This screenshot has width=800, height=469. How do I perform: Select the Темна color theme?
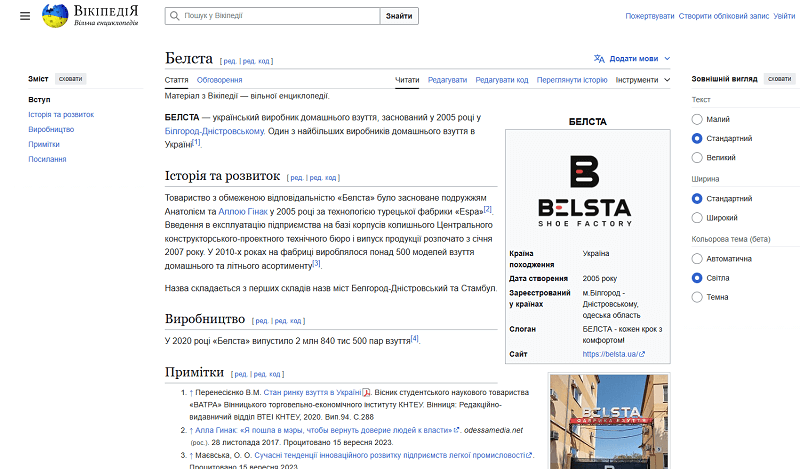(697, 297)
